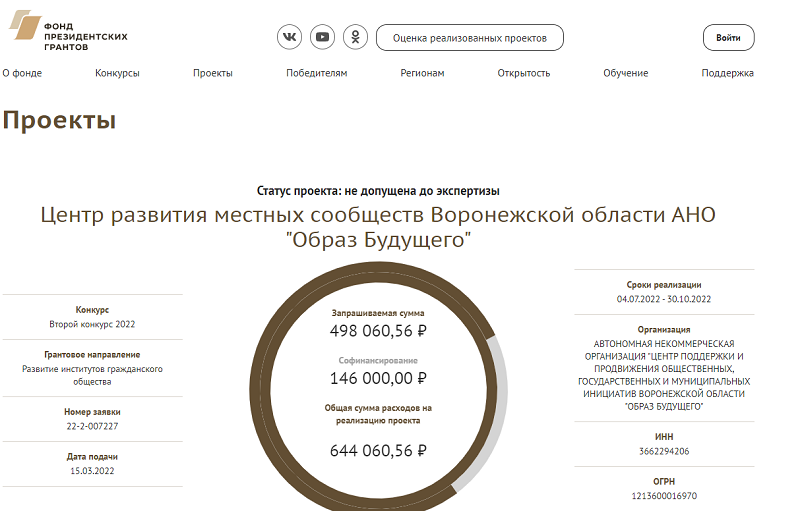Open the Обучение menu item

pyautogui.click(x=626, y=73)
